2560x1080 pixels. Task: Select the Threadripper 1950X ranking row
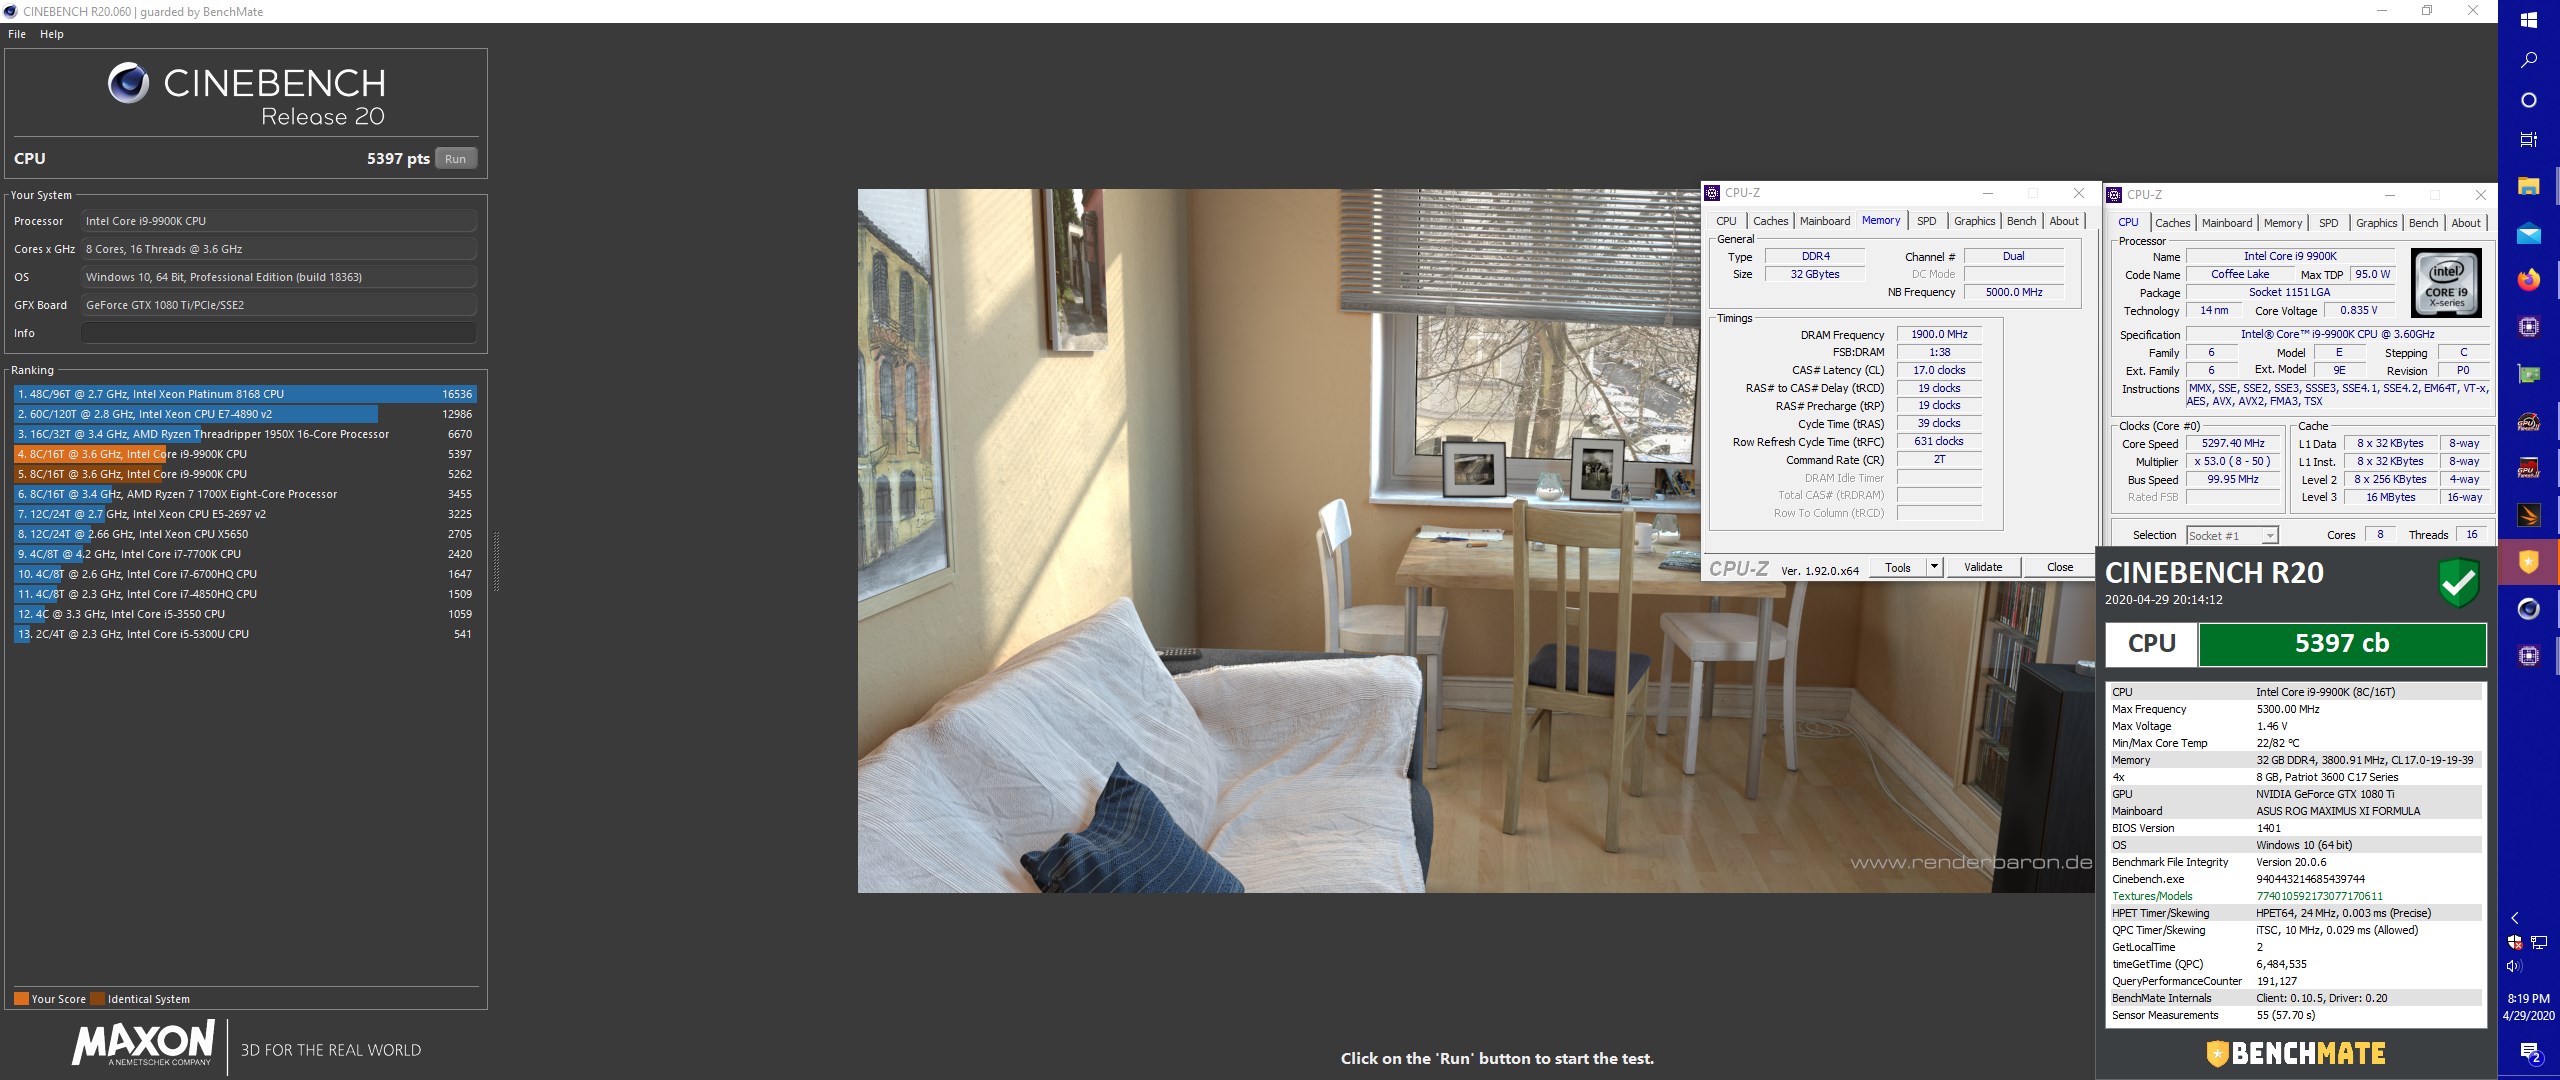pos(245,434)
